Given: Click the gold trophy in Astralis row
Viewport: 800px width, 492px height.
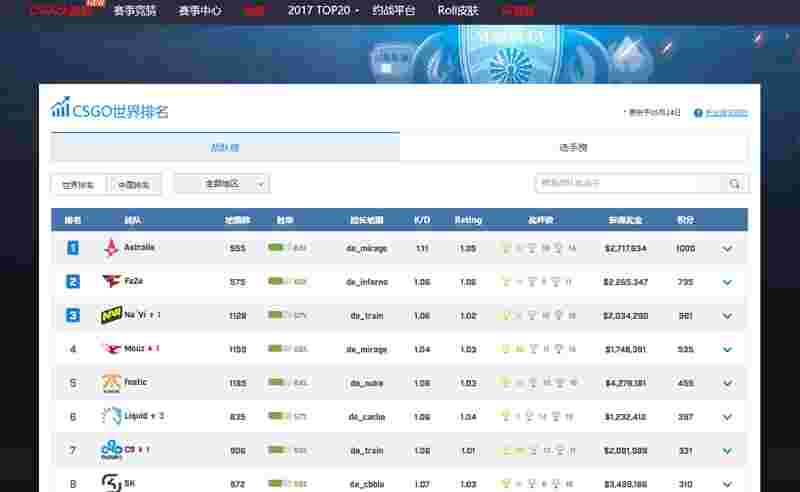Looking at the screenshot, I should (x=506, y=249).
